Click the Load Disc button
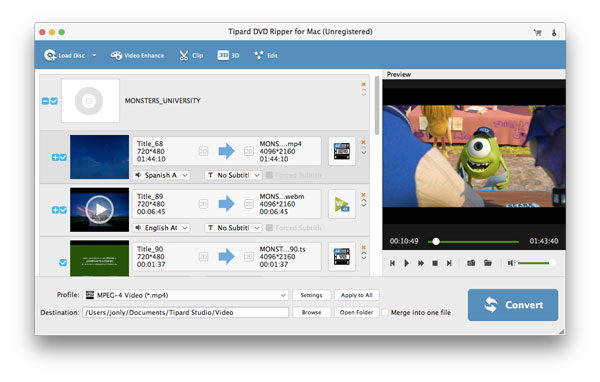Image resolution: width=600 pixels, height=382 pixels. (64, 56)
